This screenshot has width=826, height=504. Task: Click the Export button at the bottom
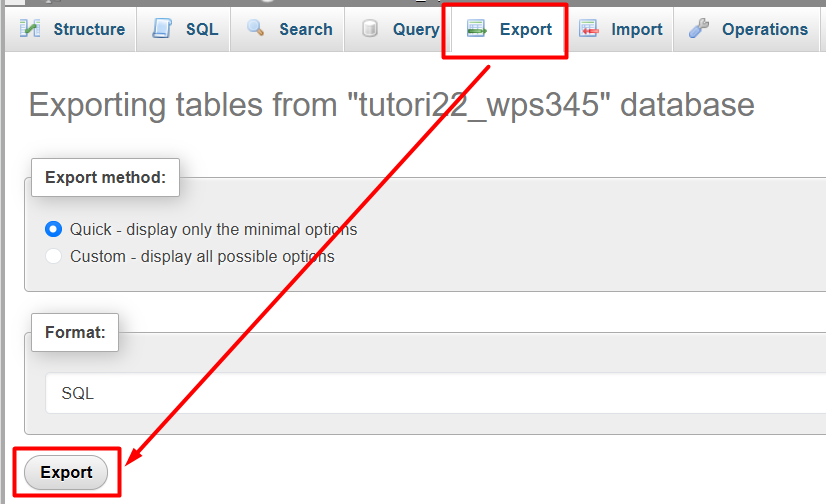point(66,472)
